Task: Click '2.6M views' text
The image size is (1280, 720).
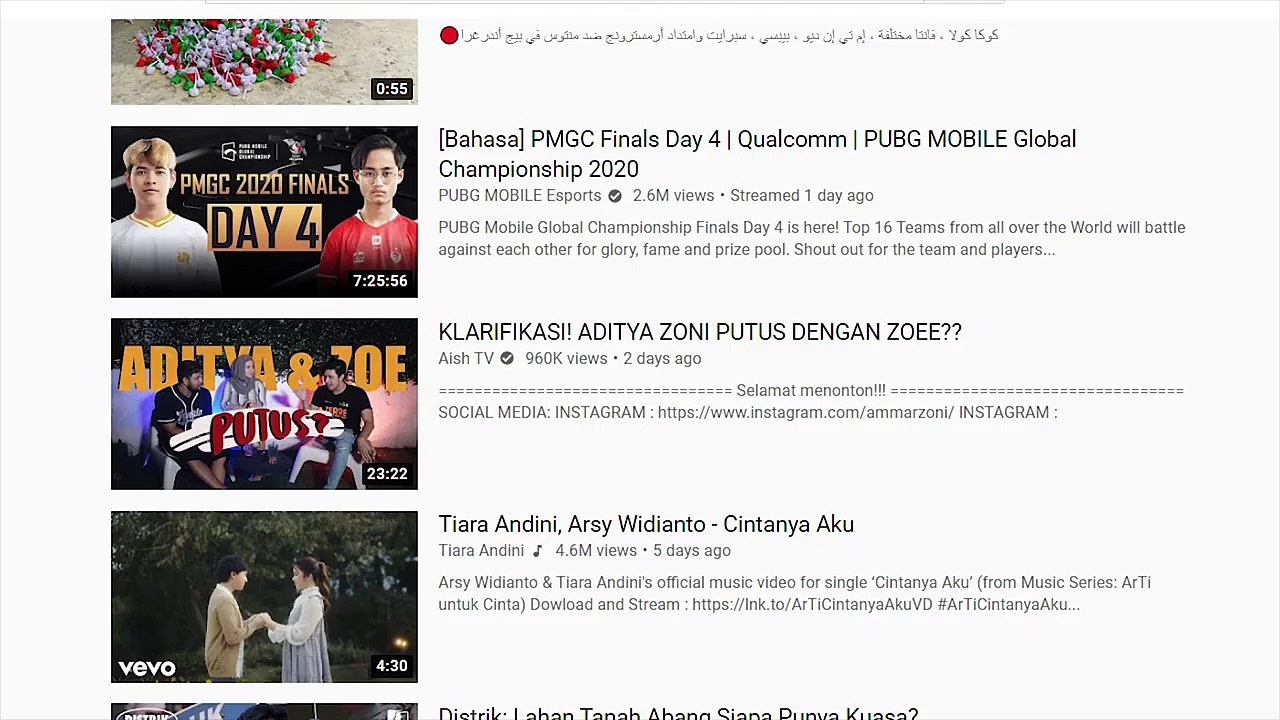Action: tap(673, 195)
